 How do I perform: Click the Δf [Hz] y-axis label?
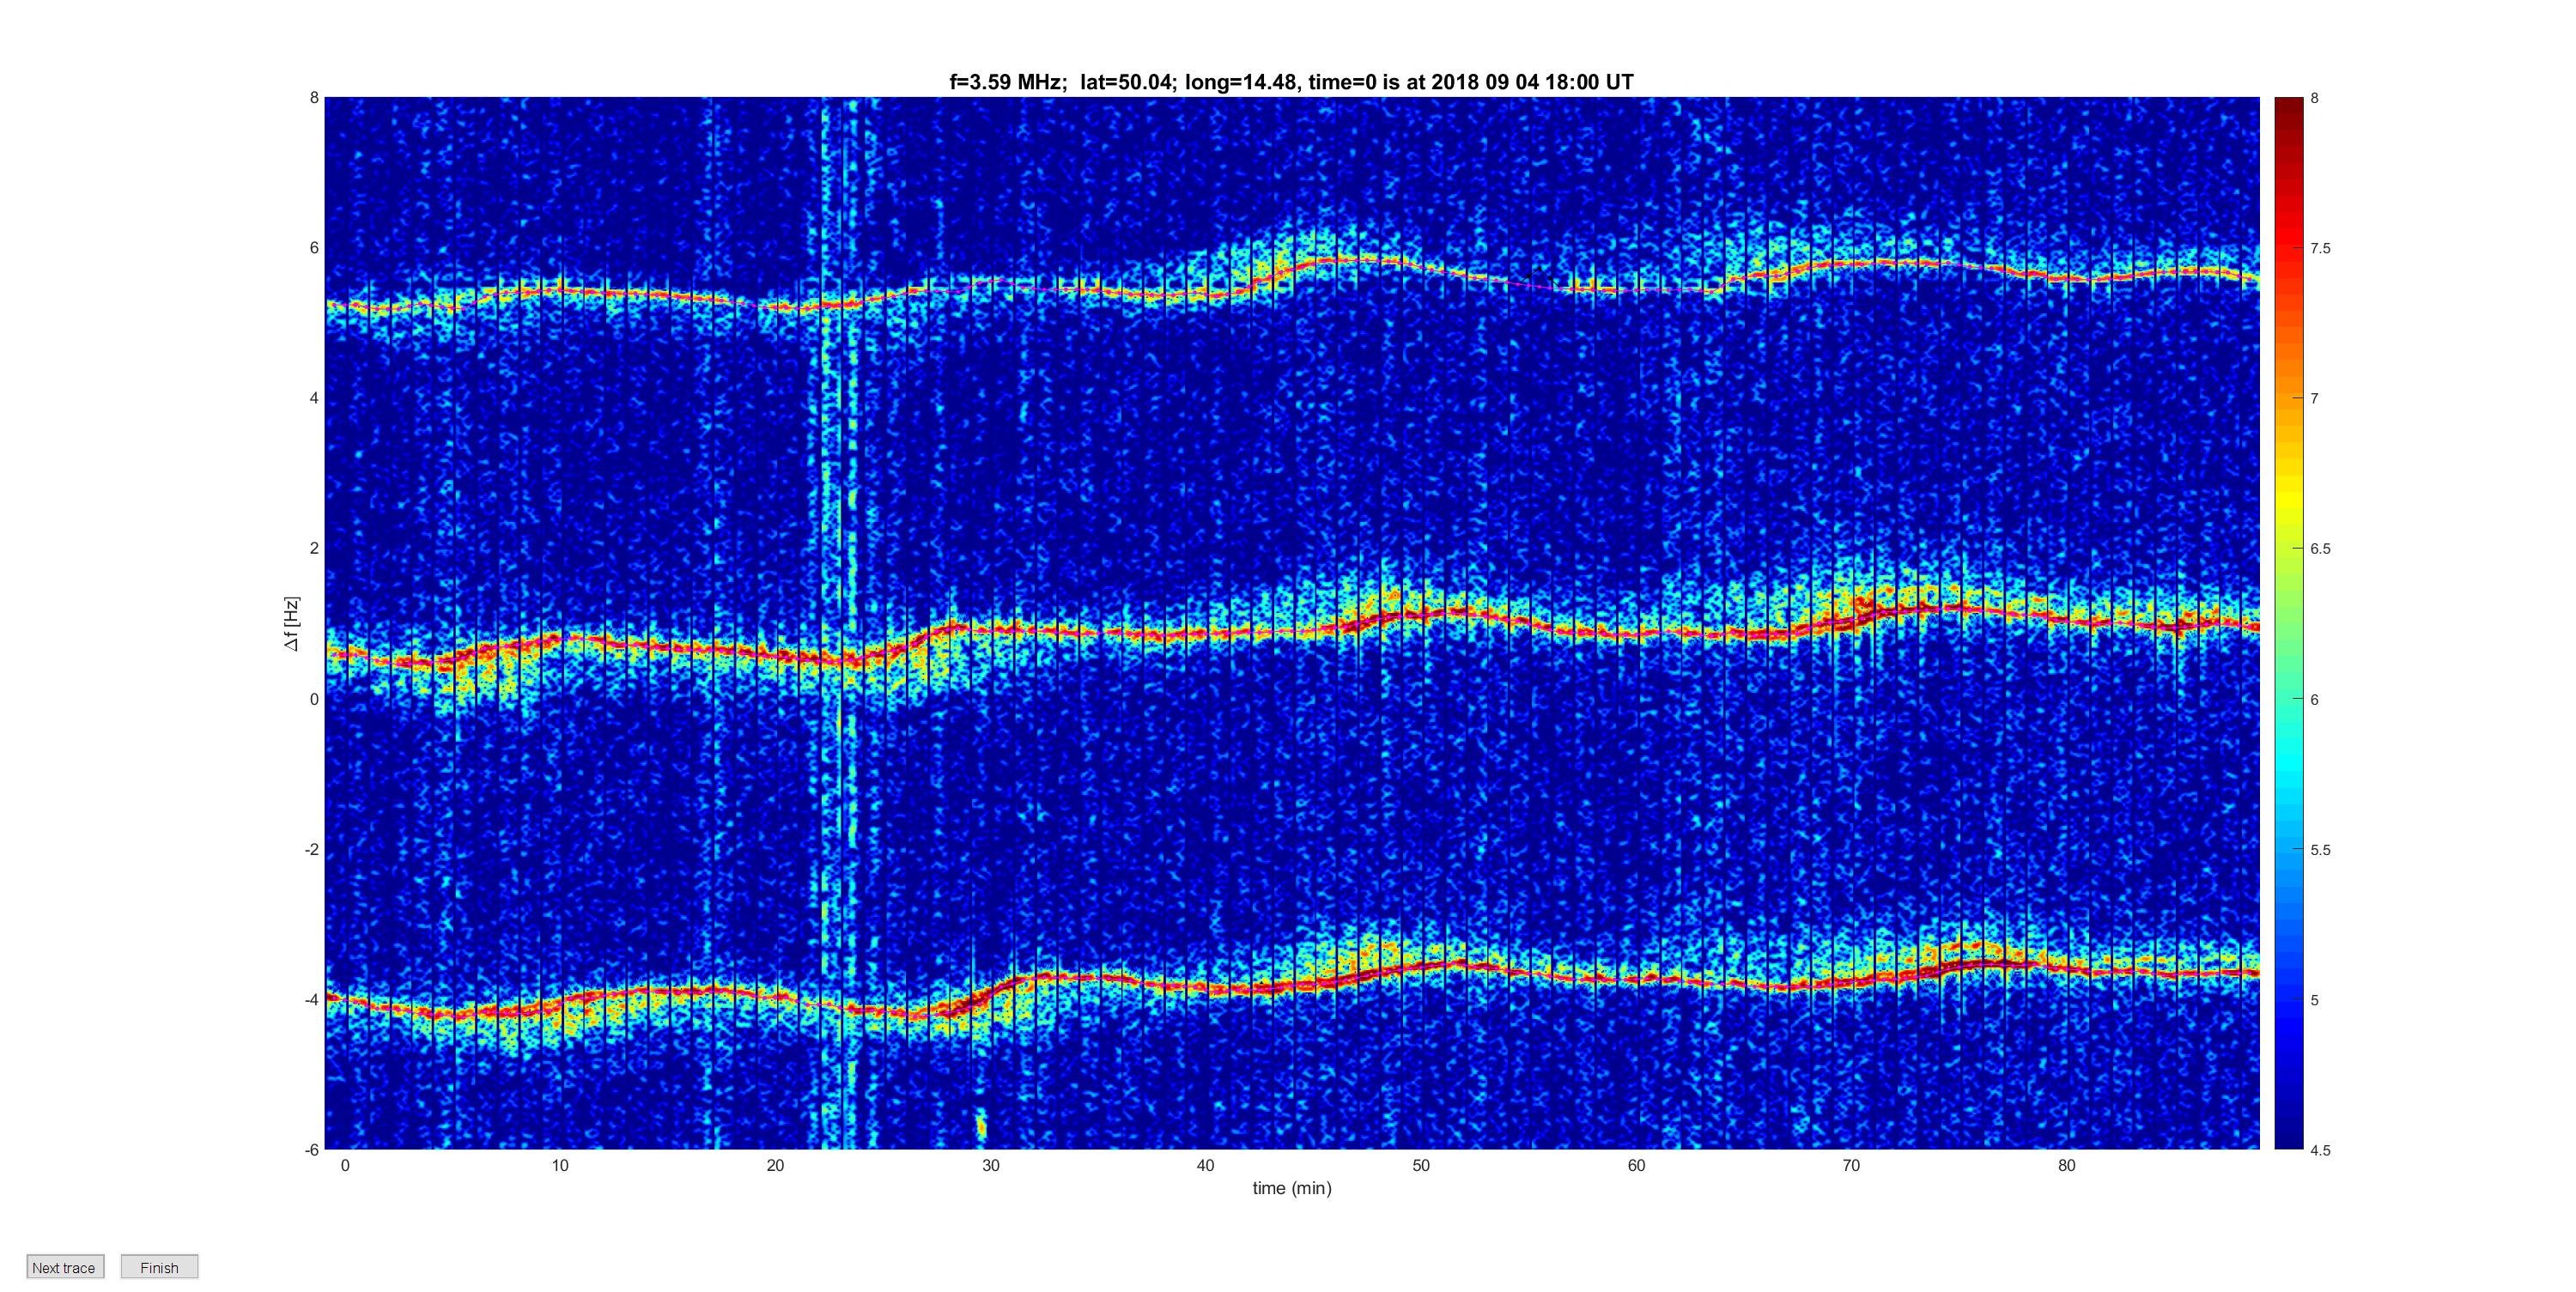coord(291,624)
